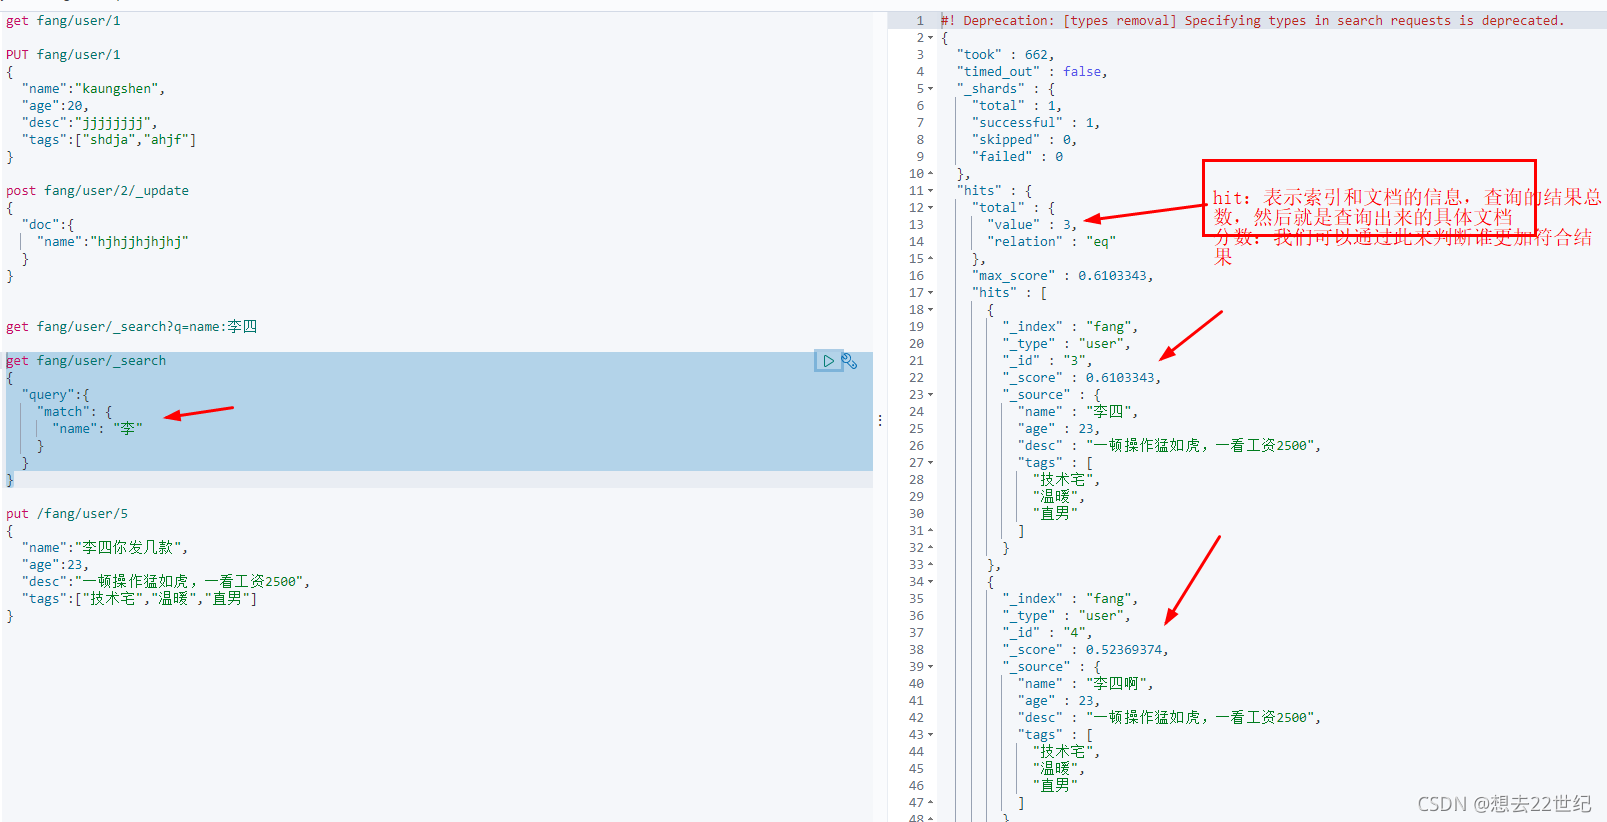
Task: Click the "desc":"jjjjjjjj" line
Action: (89, 123)
